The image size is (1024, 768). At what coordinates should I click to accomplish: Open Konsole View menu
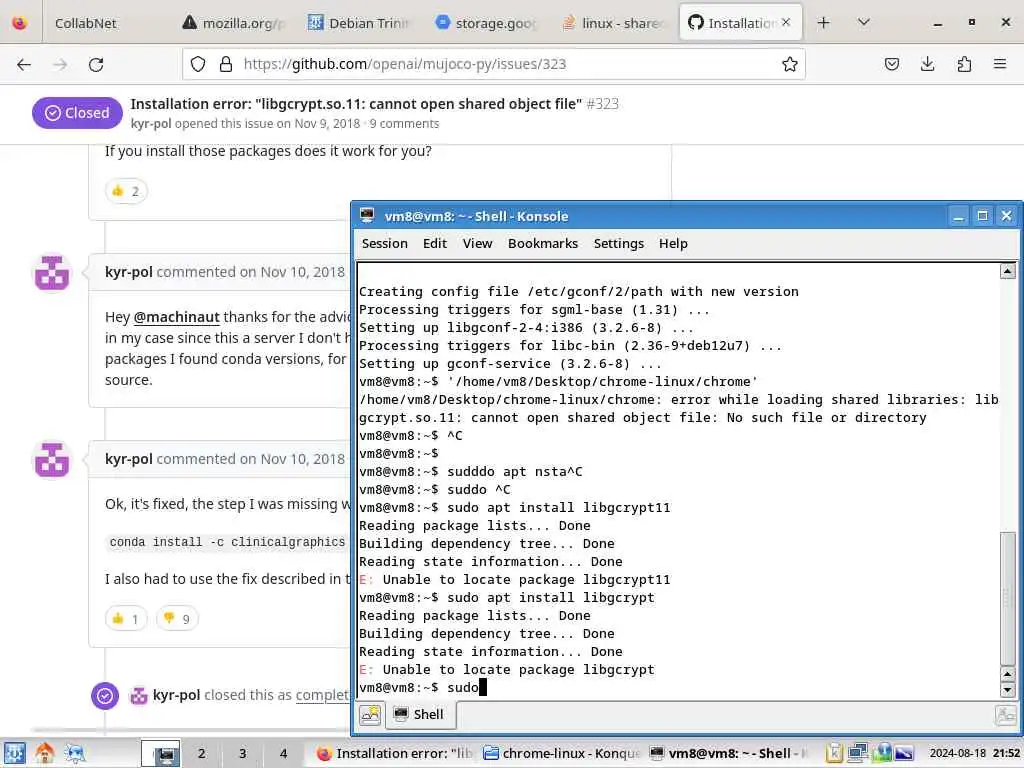tap(477, 244)
